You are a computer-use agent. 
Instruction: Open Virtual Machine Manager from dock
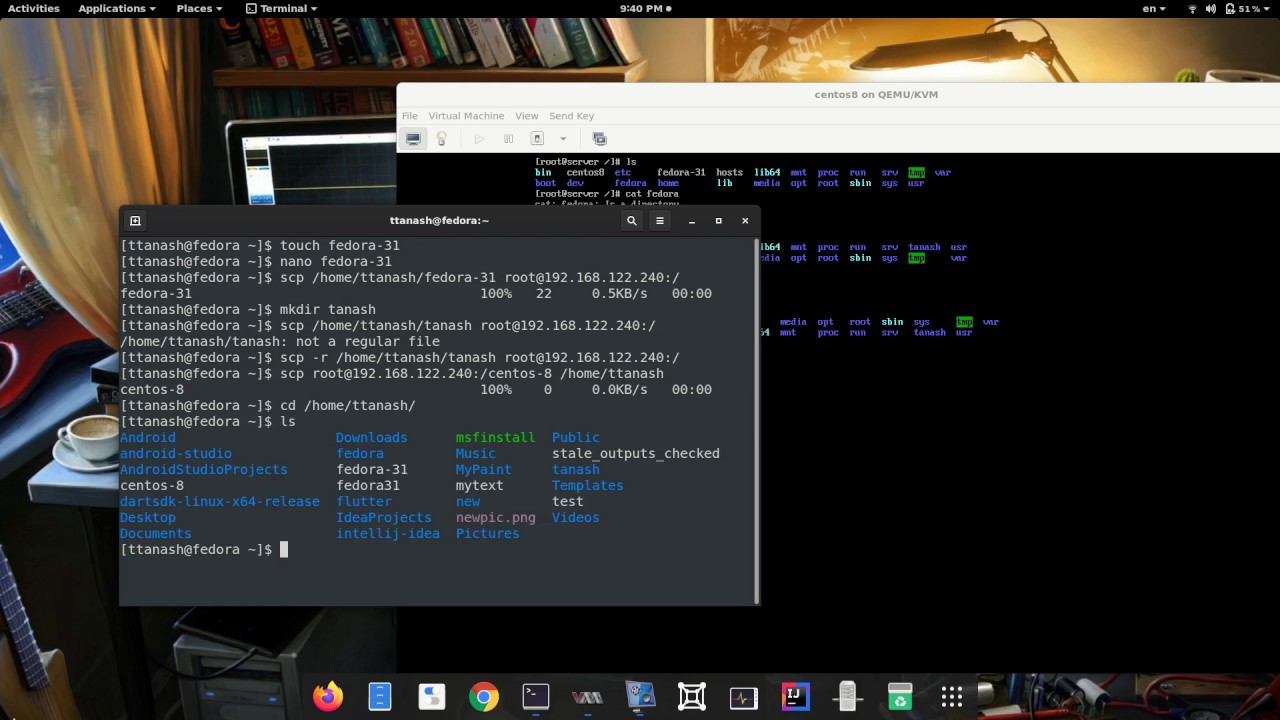point(588,696)
